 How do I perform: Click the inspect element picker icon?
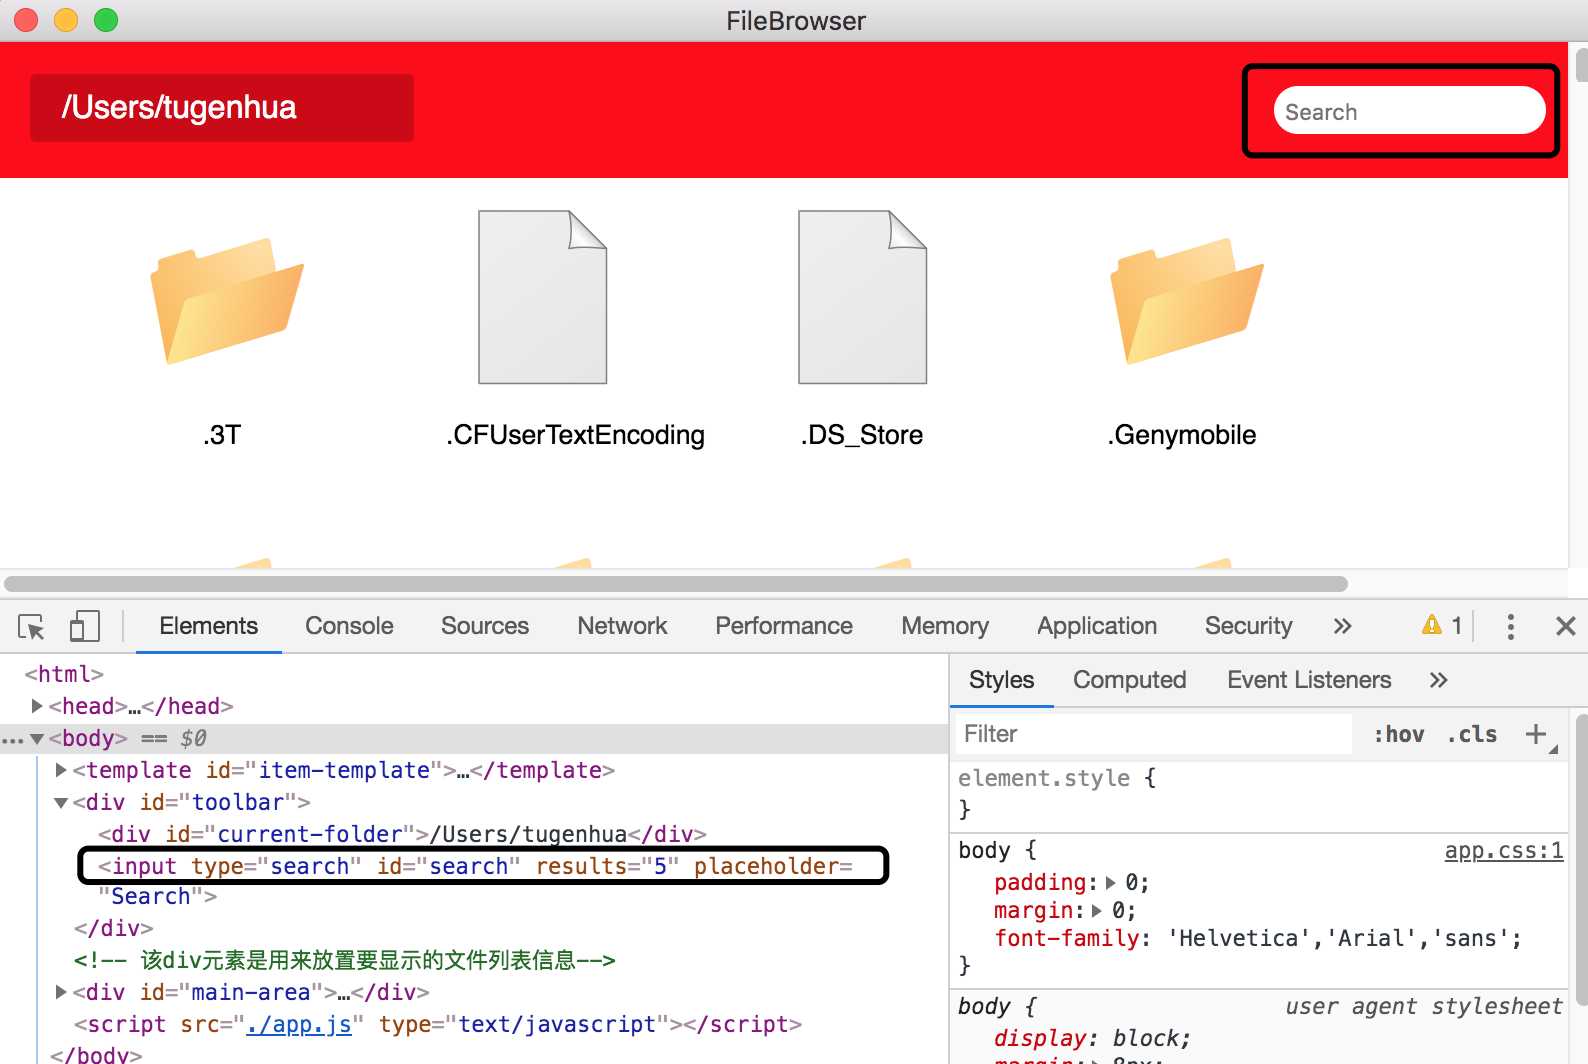[x=31, y=627]
